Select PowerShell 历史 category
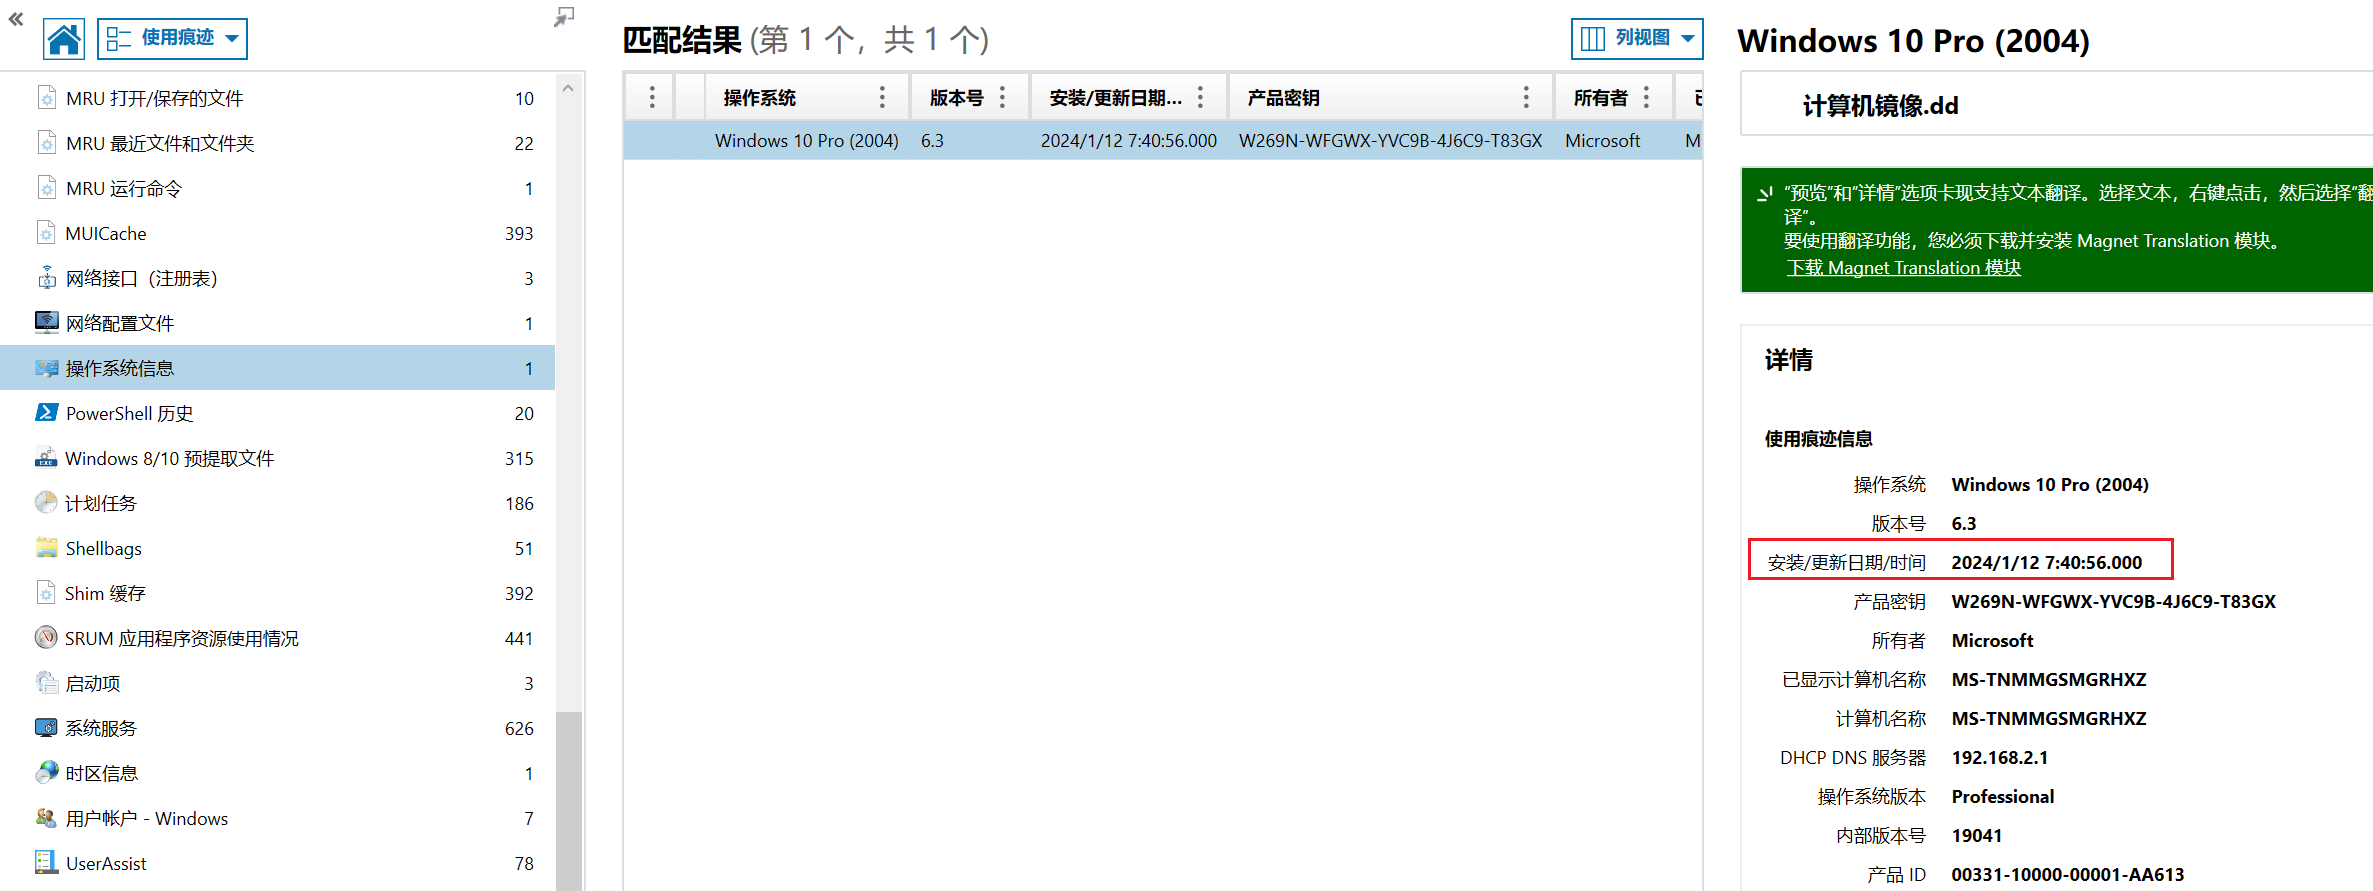2373x891 pixels. tap(278, 413)
